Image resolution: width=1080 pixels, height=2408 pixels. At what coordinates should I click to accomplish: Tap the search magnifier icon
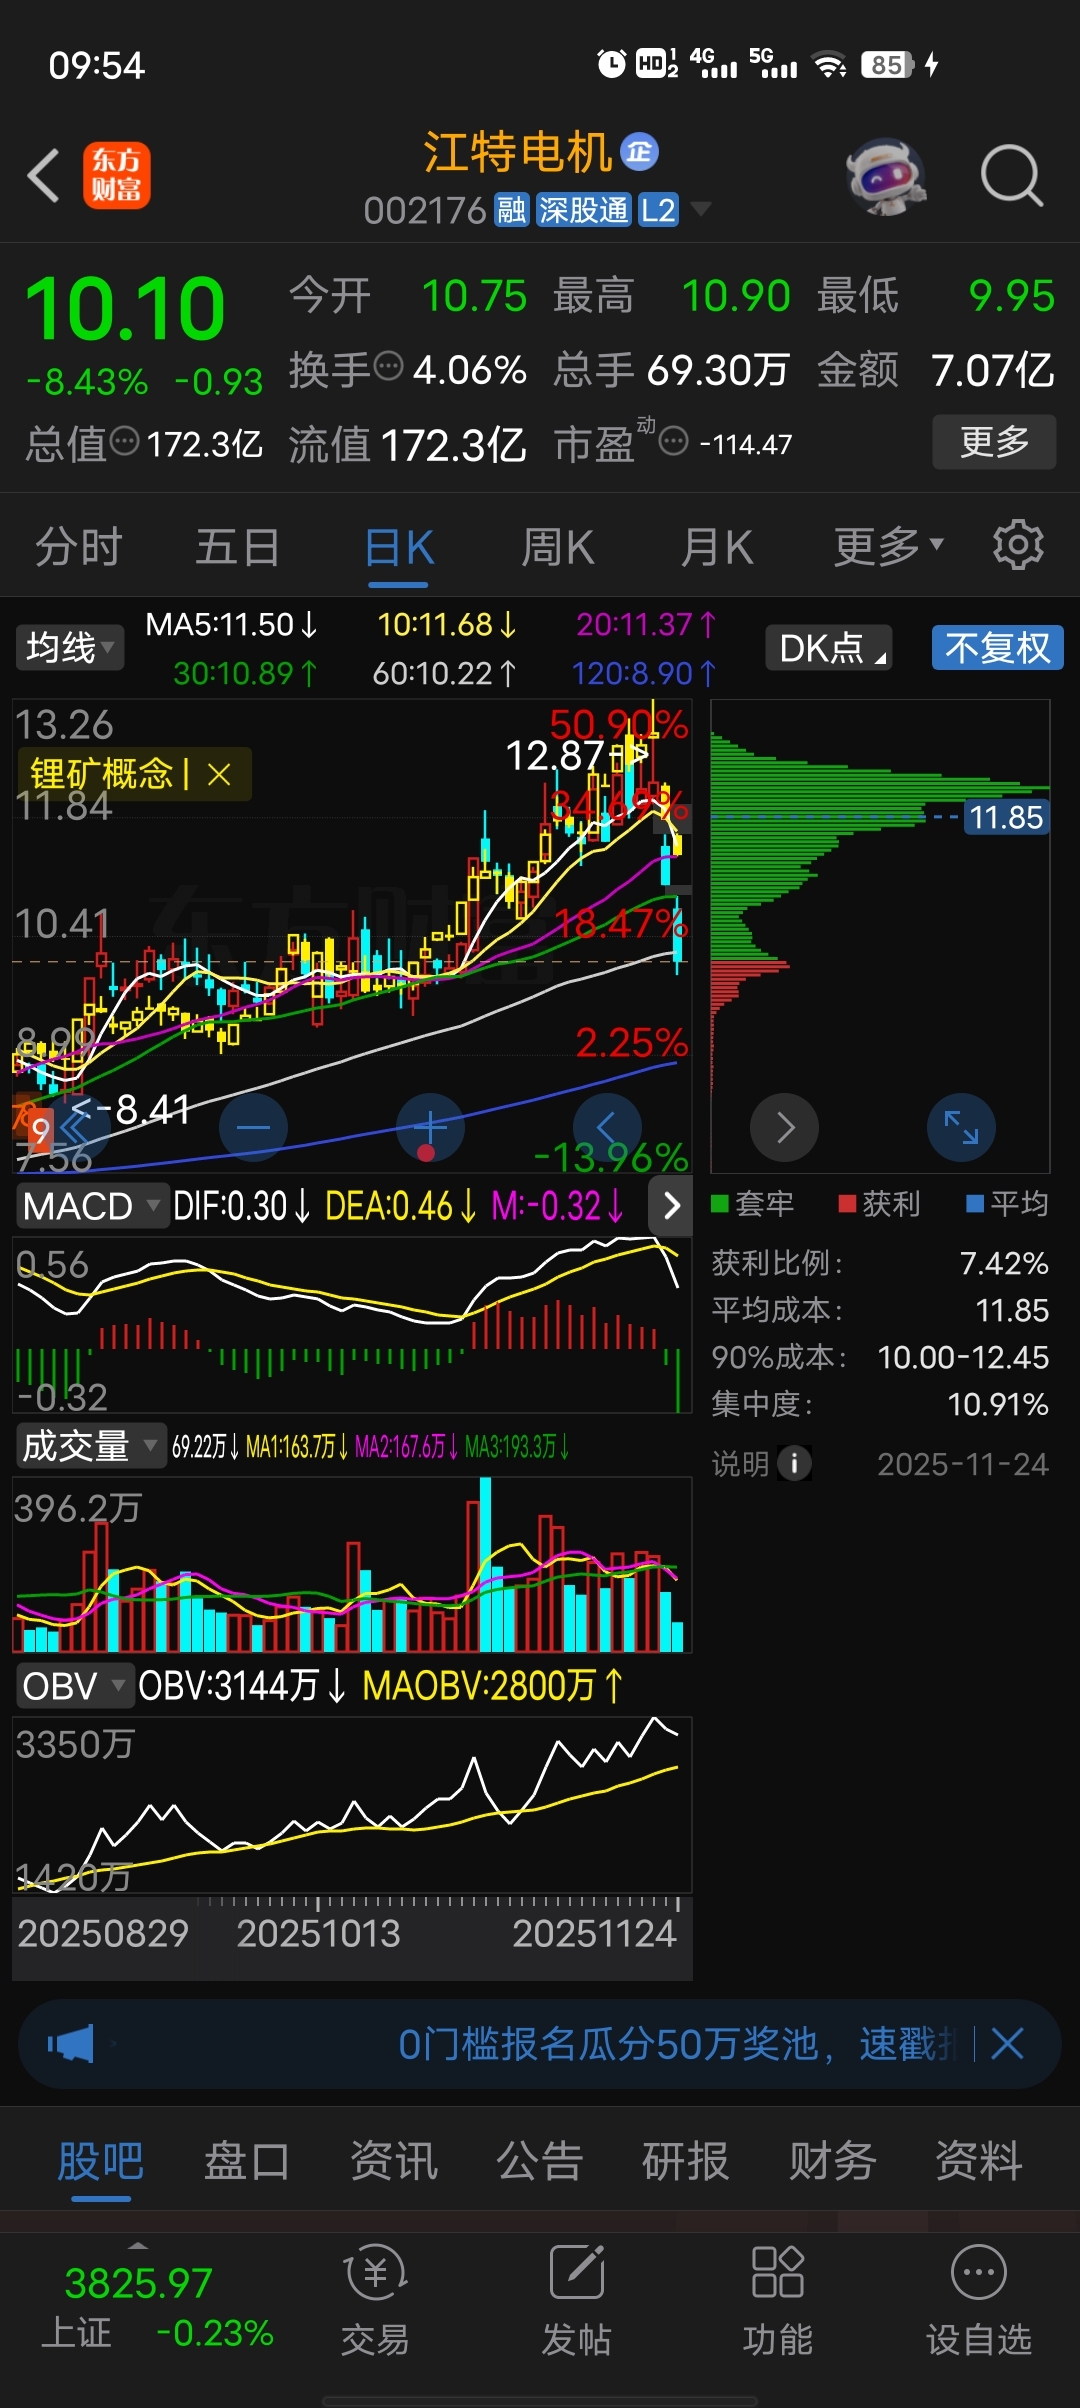coord(1012,176)
